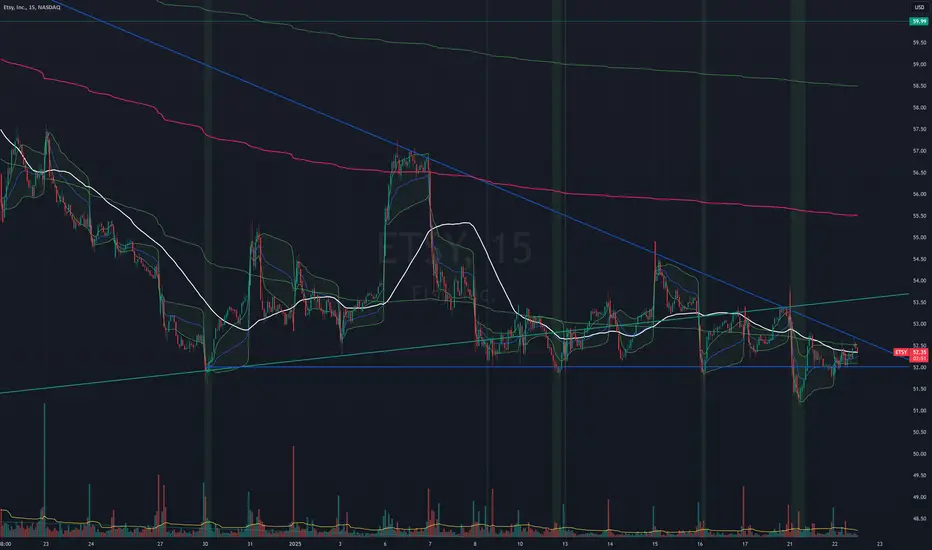Select the green 59.99 price label
This screenshot has width=932, height=550.
[919, 21]
